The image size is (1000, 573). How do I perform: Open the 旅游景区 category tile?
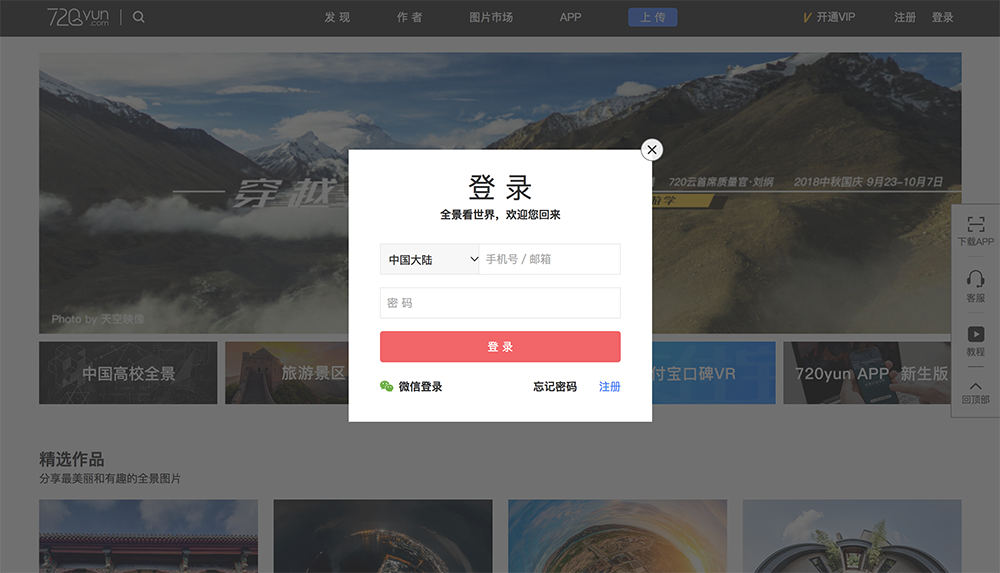pos(286,373)
